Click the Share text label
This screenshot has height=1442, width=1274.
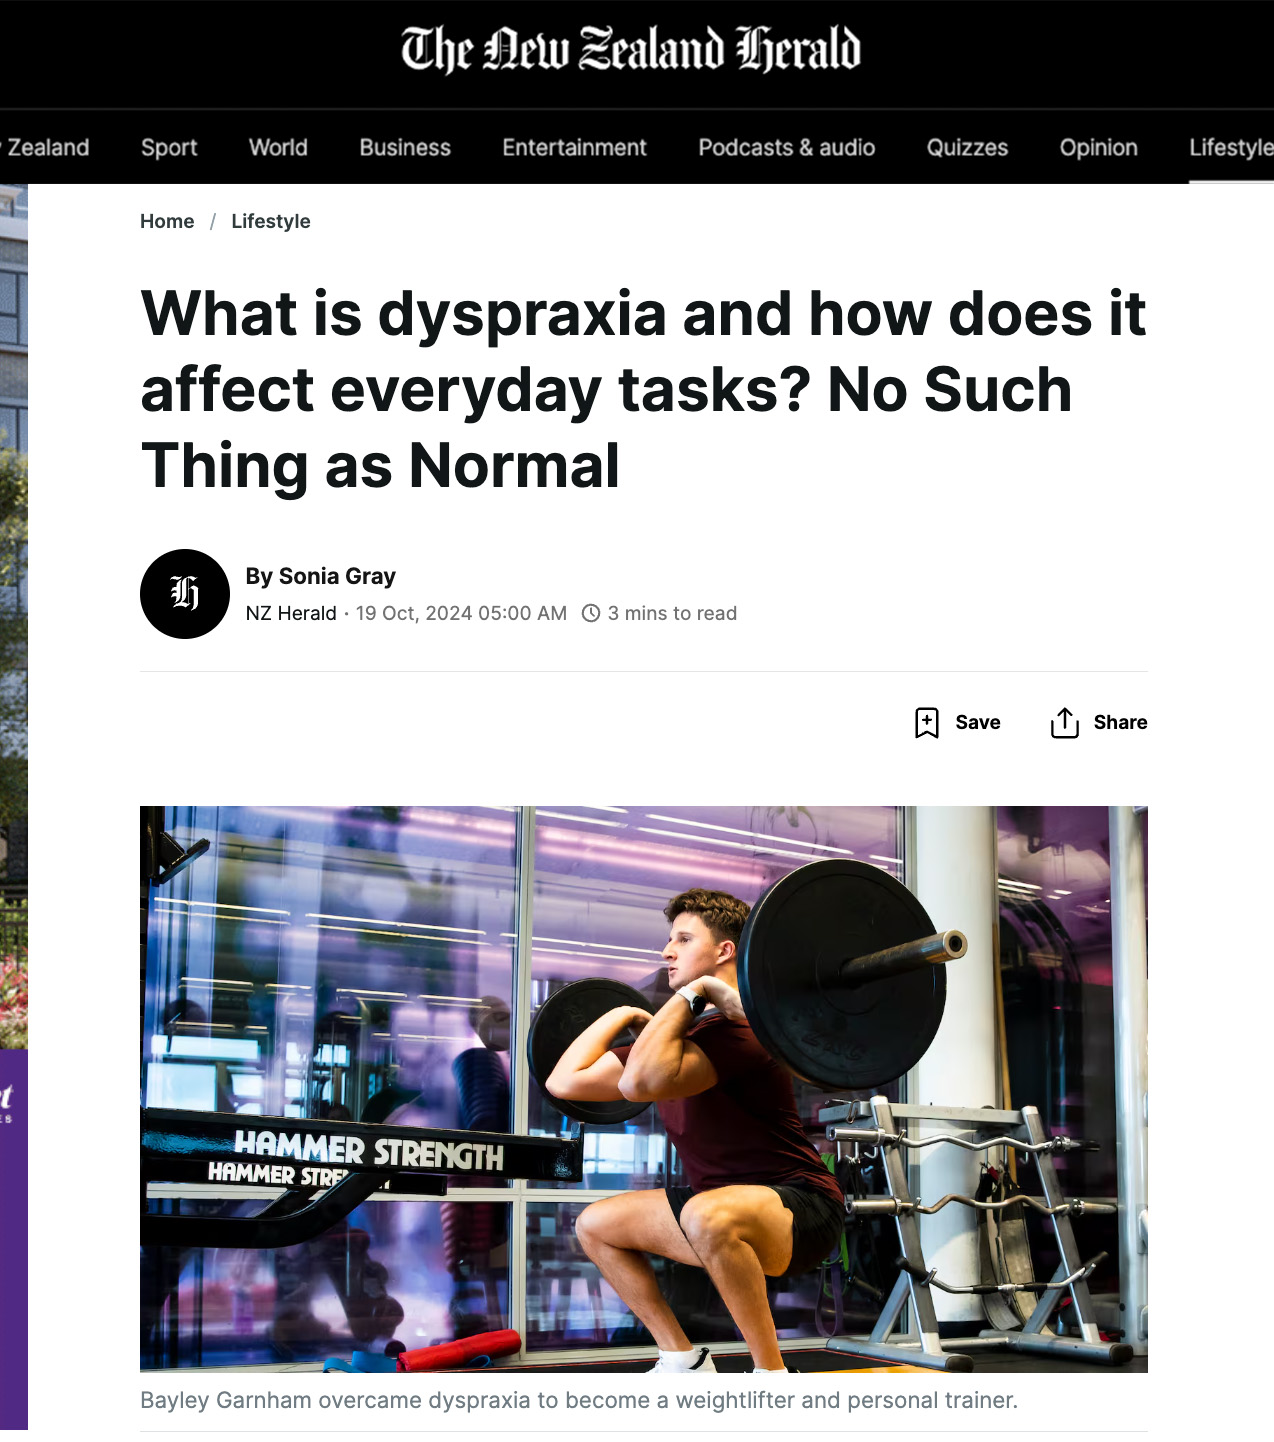tap(1120, 722)
